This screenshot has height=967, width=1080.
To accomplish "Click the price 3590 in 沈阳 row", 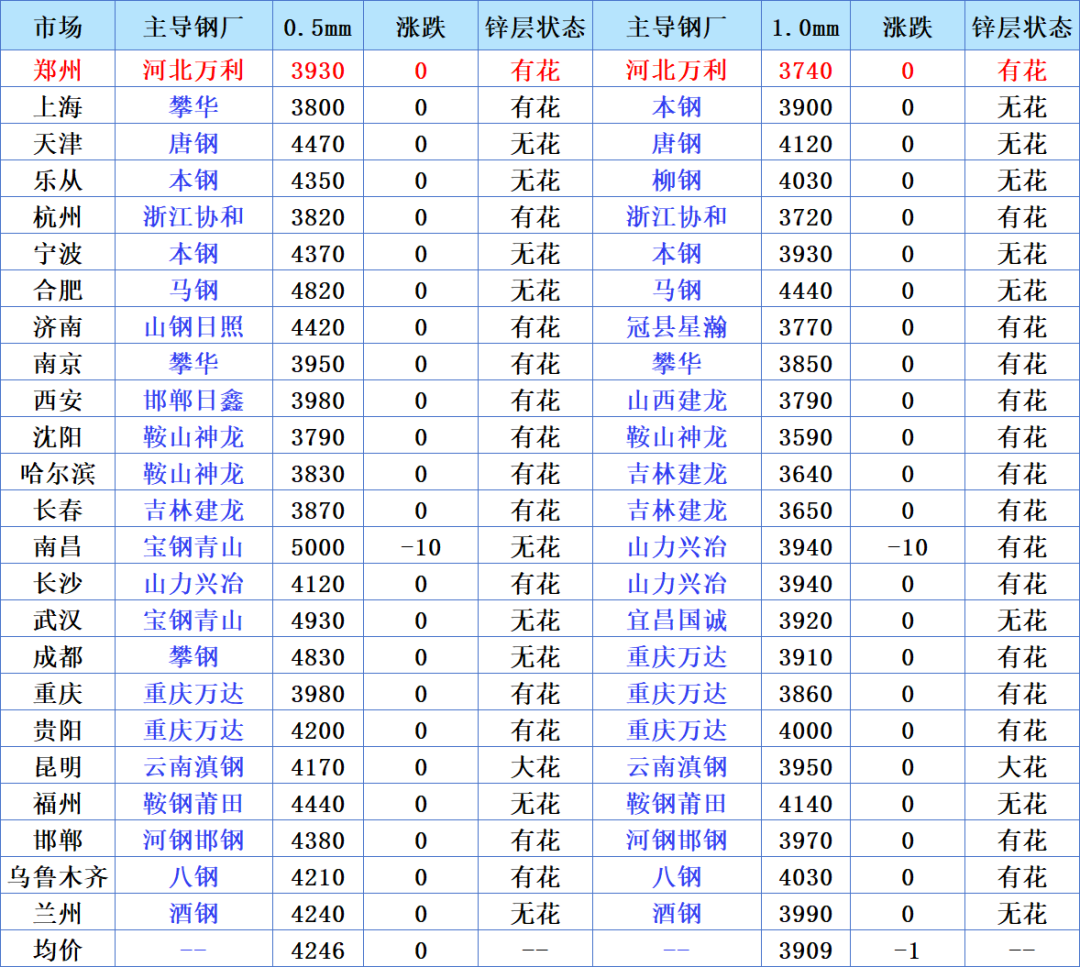I will pyautogui.click(x=805, y=437).
